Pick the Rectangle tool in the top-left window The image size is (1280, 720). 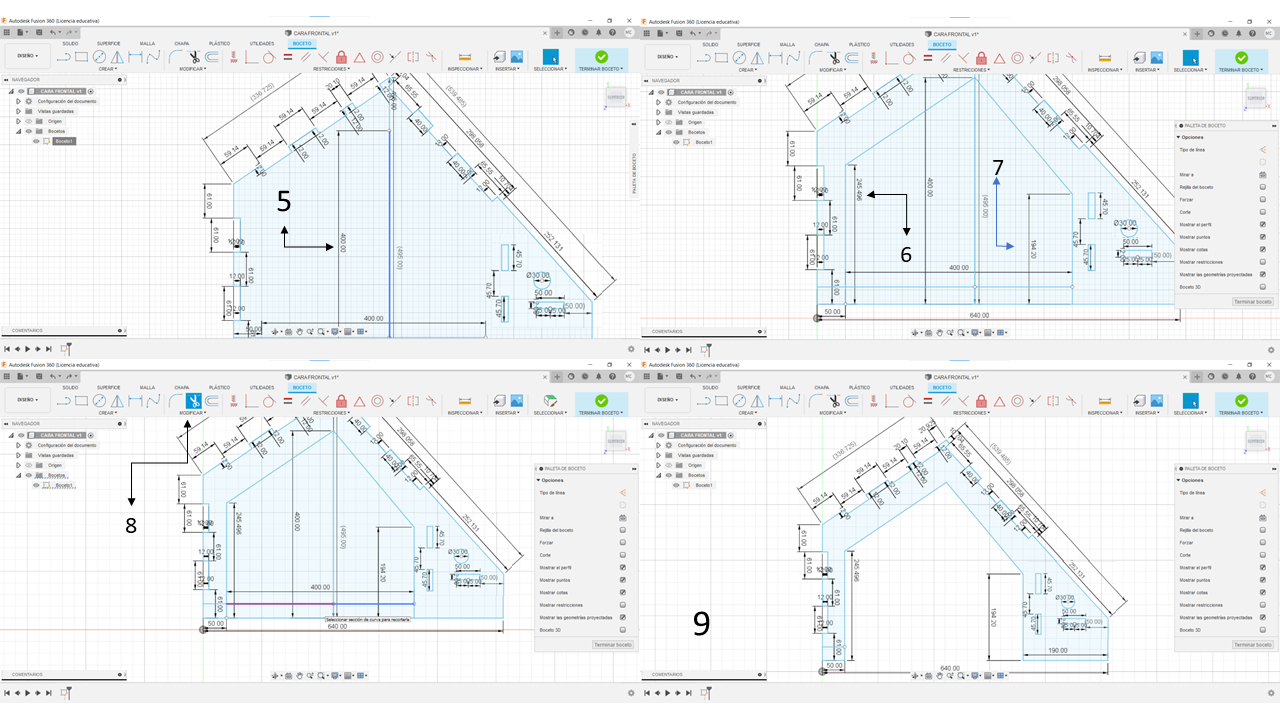click(81, 57)
